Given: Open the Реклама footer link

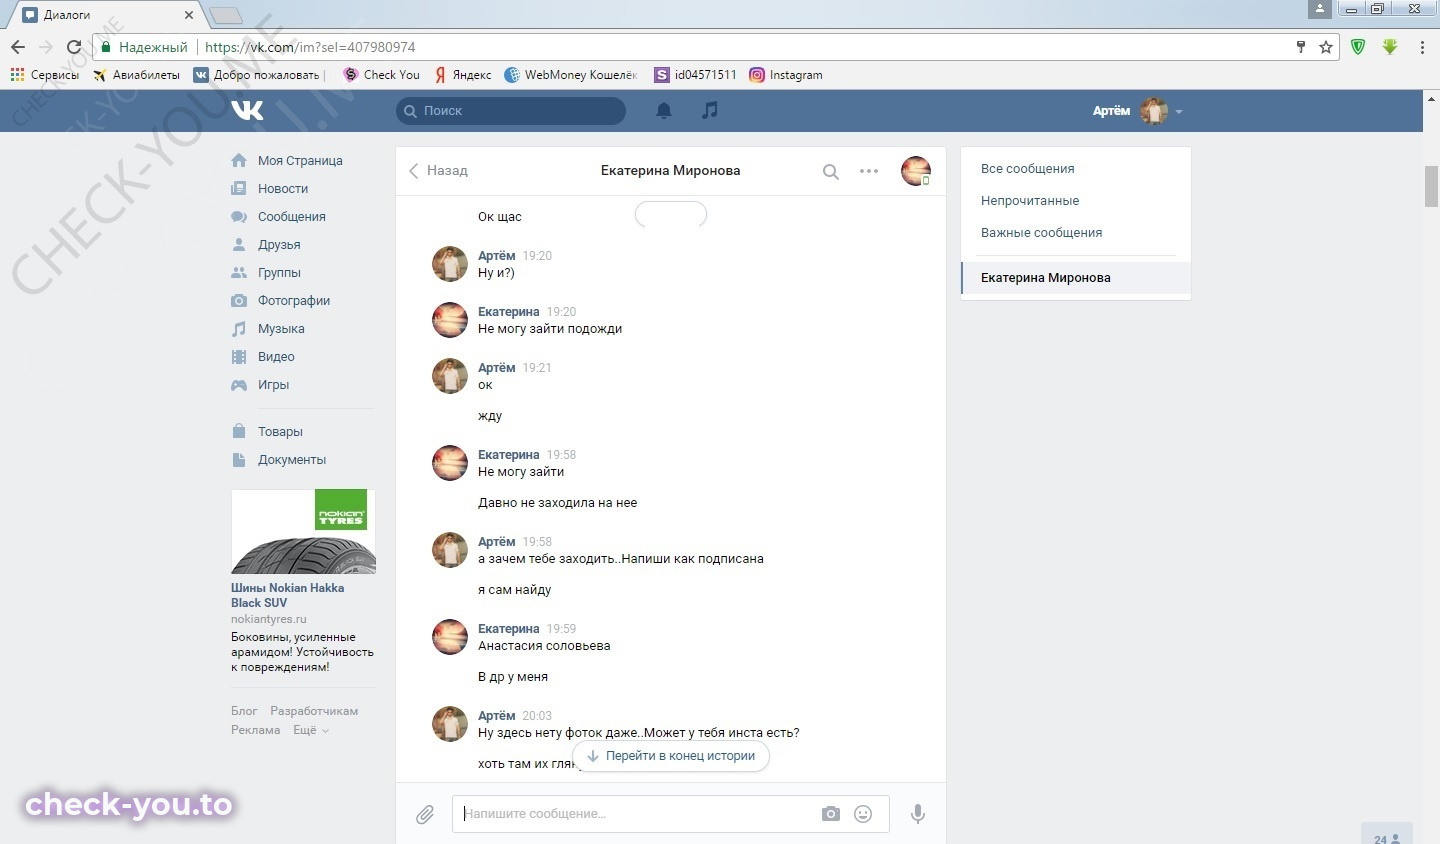Looking at the screenshot, I should (x=256, y=730).
